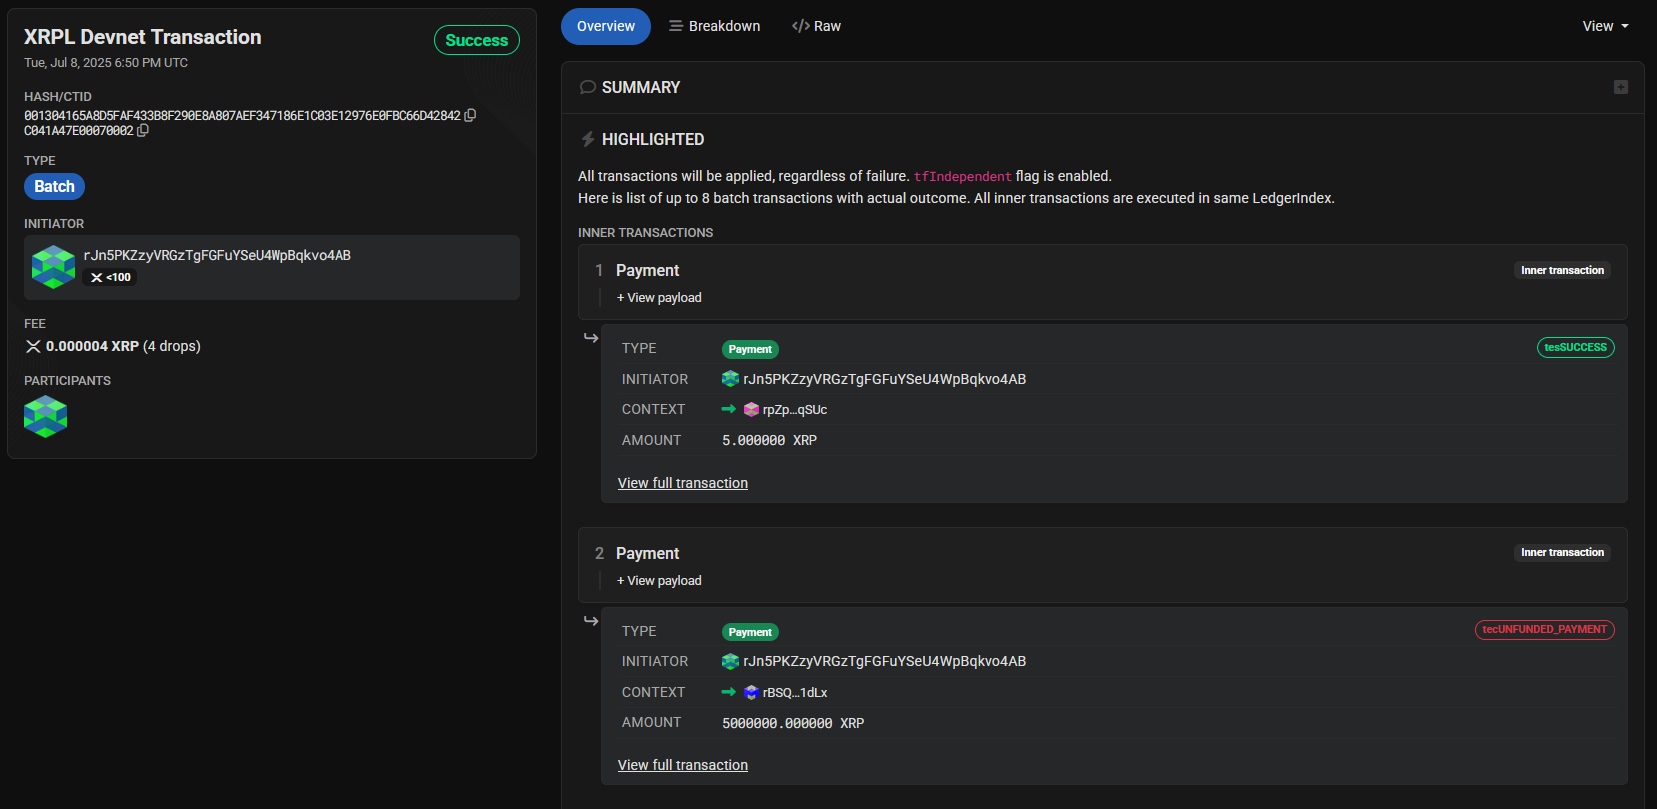Viewport: 1657px width, 809px height.
Task: Click the rBSQ...1dLx destination address
Action: coord(795,692)
